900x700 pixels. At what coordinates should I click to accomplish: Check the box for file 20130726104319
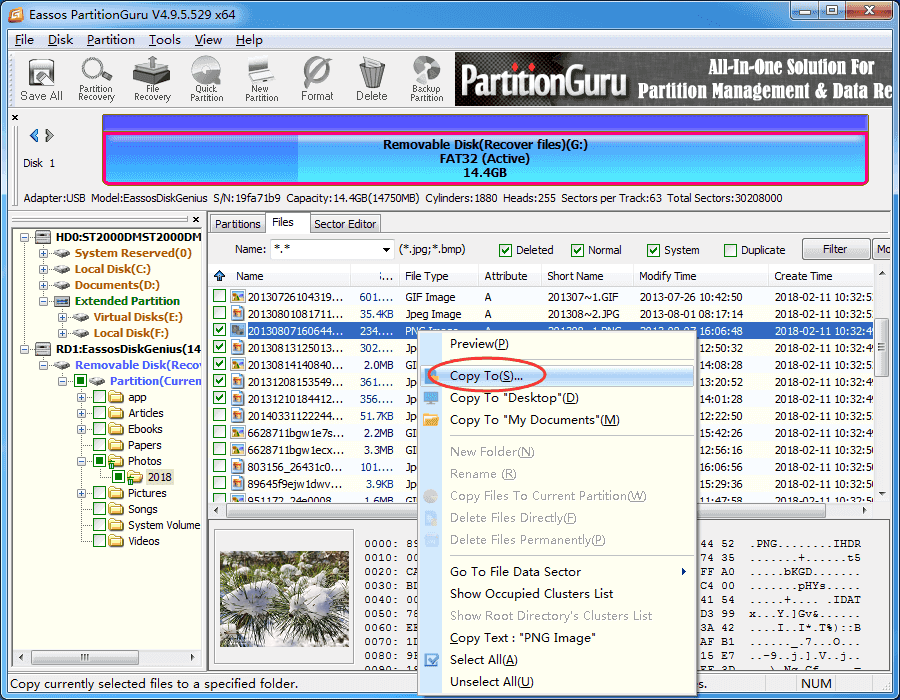pos(219,296)
